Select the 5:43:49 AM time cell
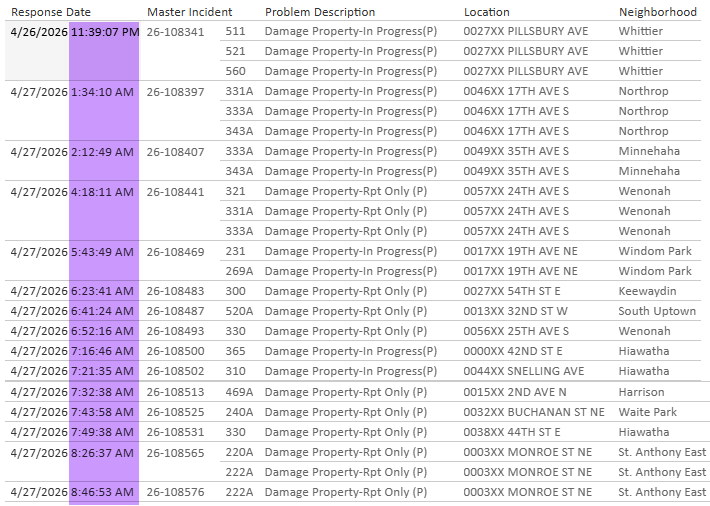 tap(102, 251)
